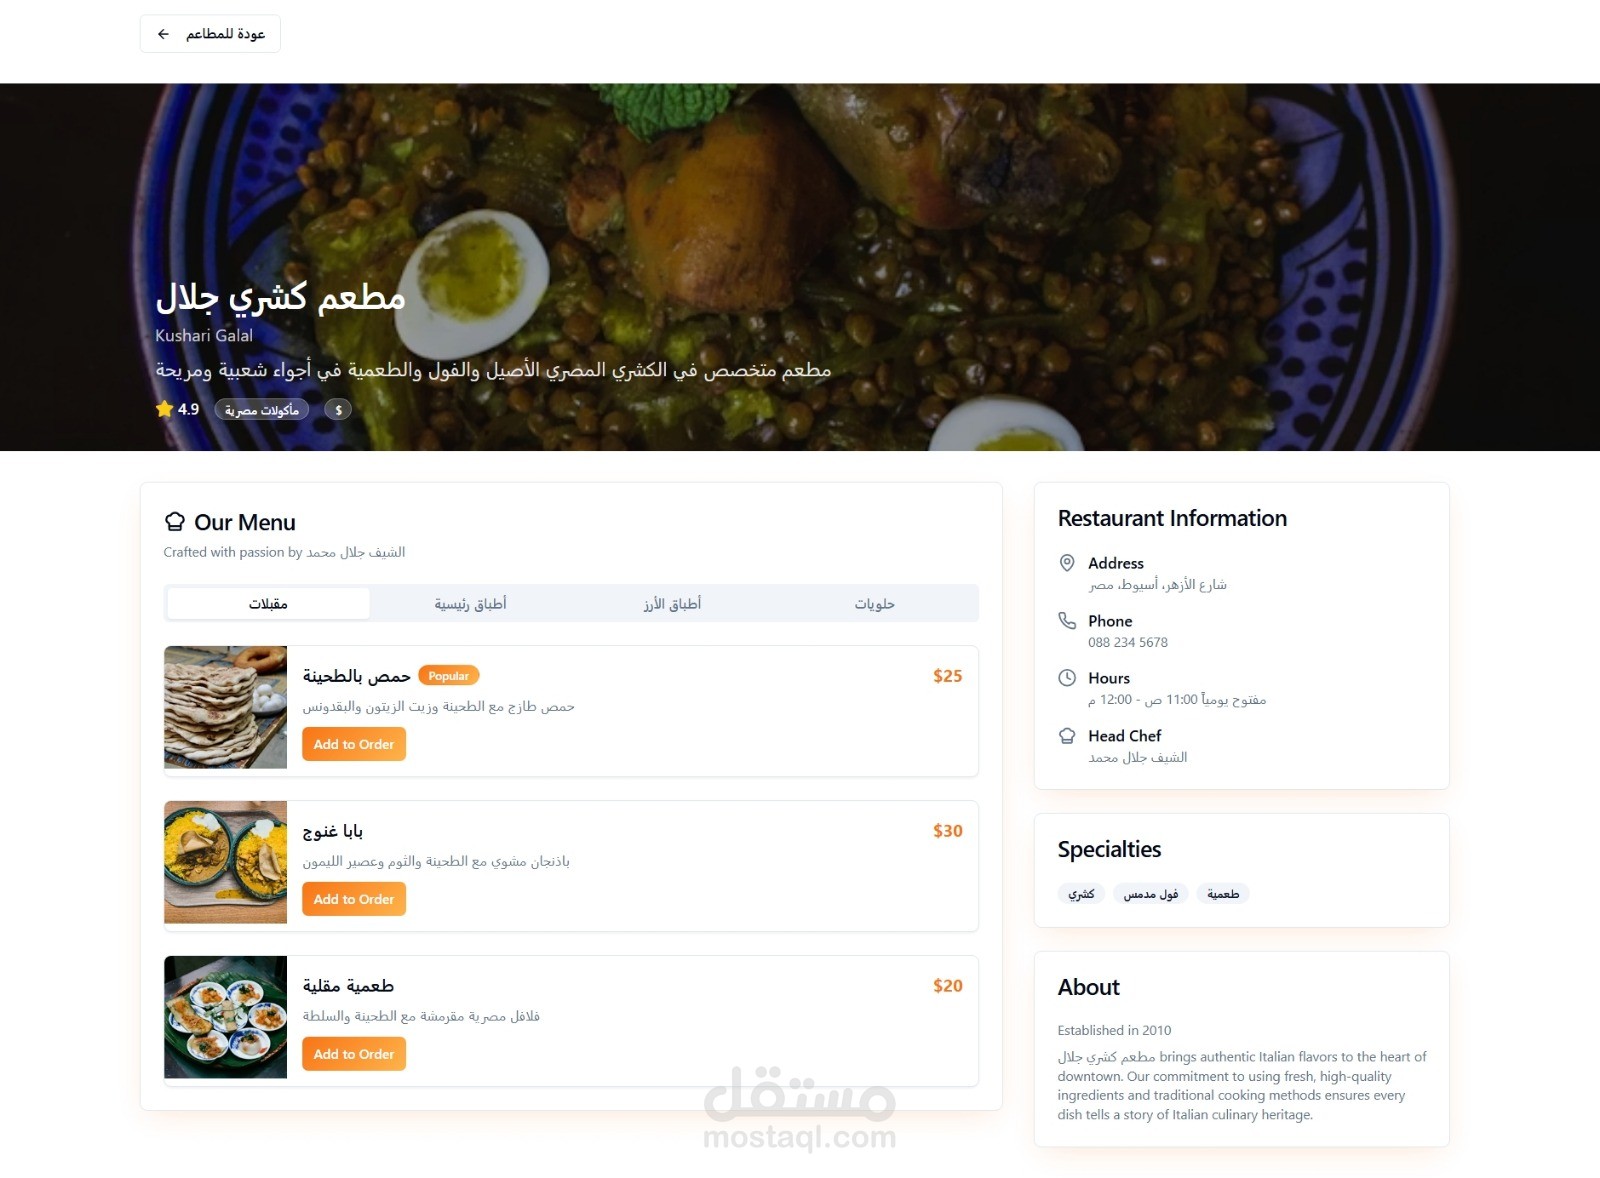The image size is (1600, 1178).
Task: Click the clock icon beside Hours
Action: [x=1067, y=678]
